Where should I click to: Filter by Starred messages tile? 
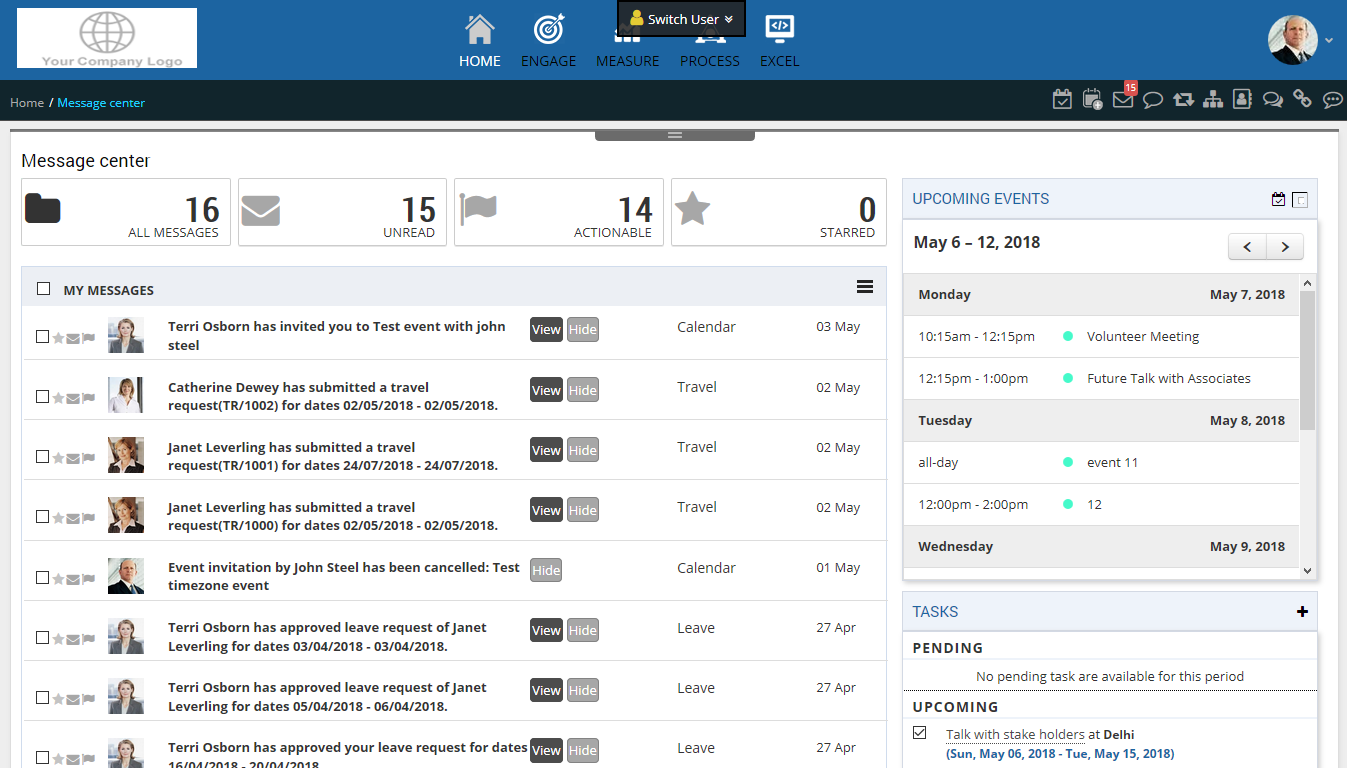(x=778, y=212)
